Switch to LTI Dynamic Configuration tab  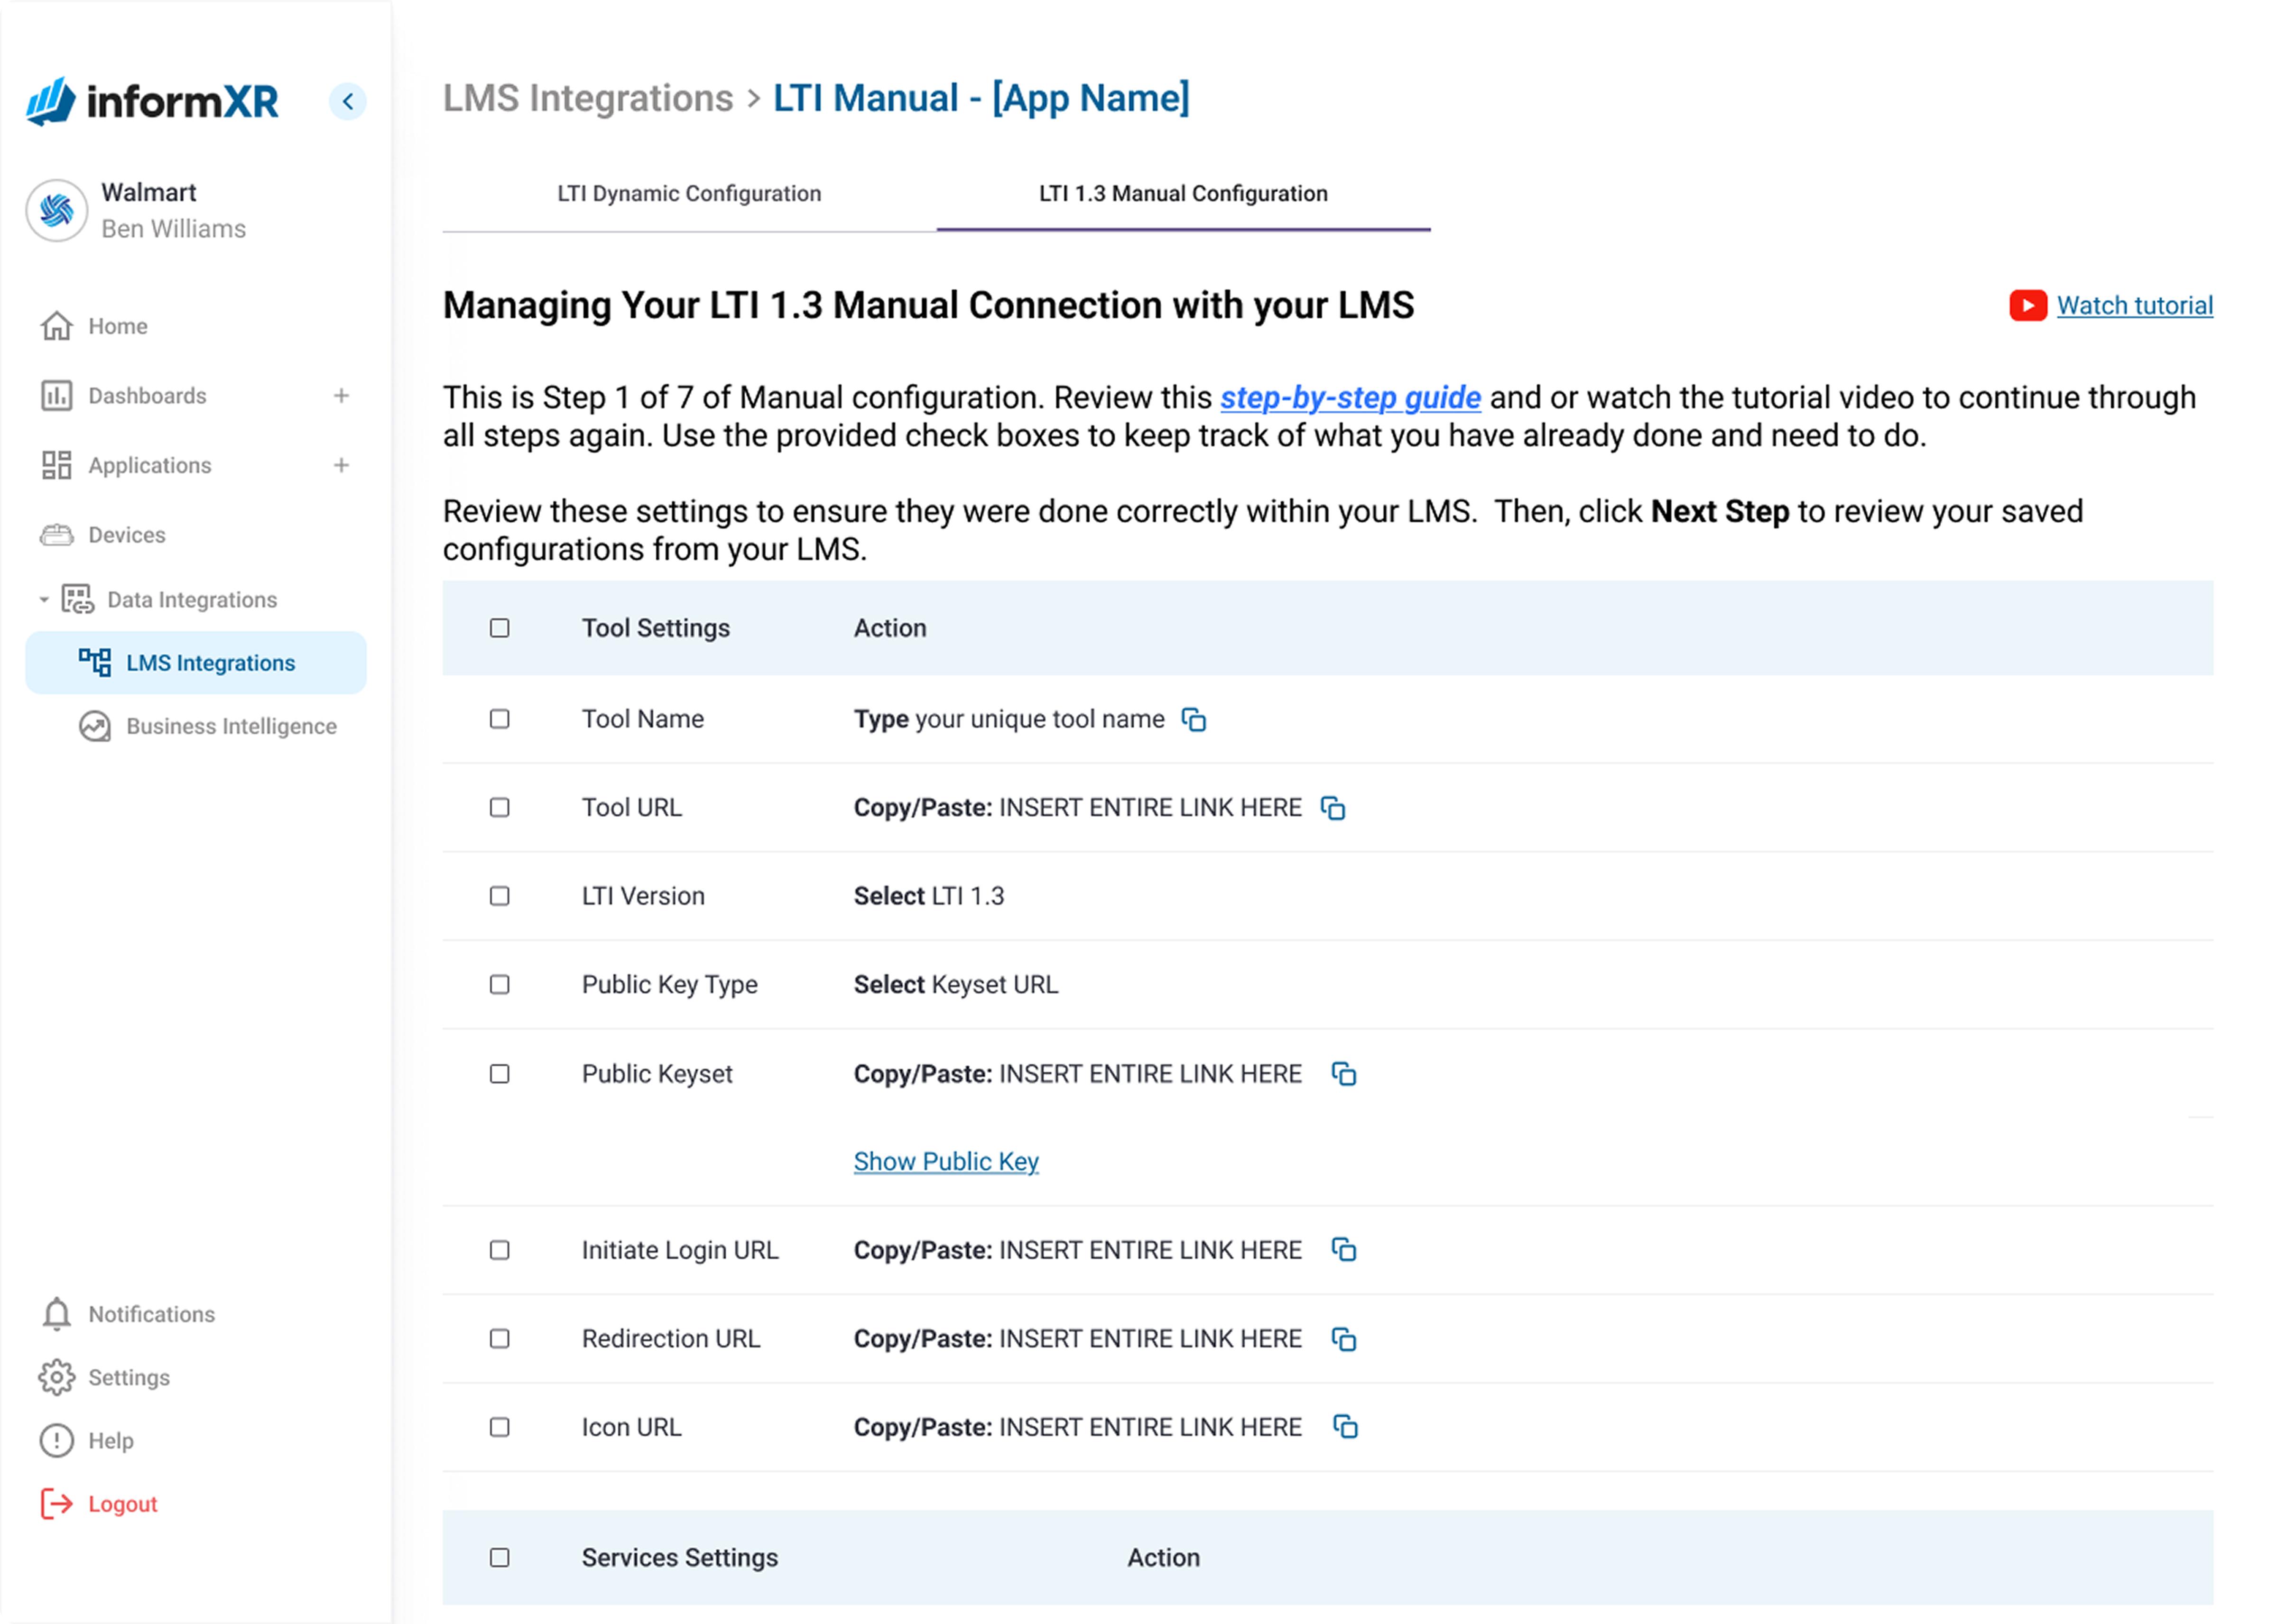pos(689,194)
